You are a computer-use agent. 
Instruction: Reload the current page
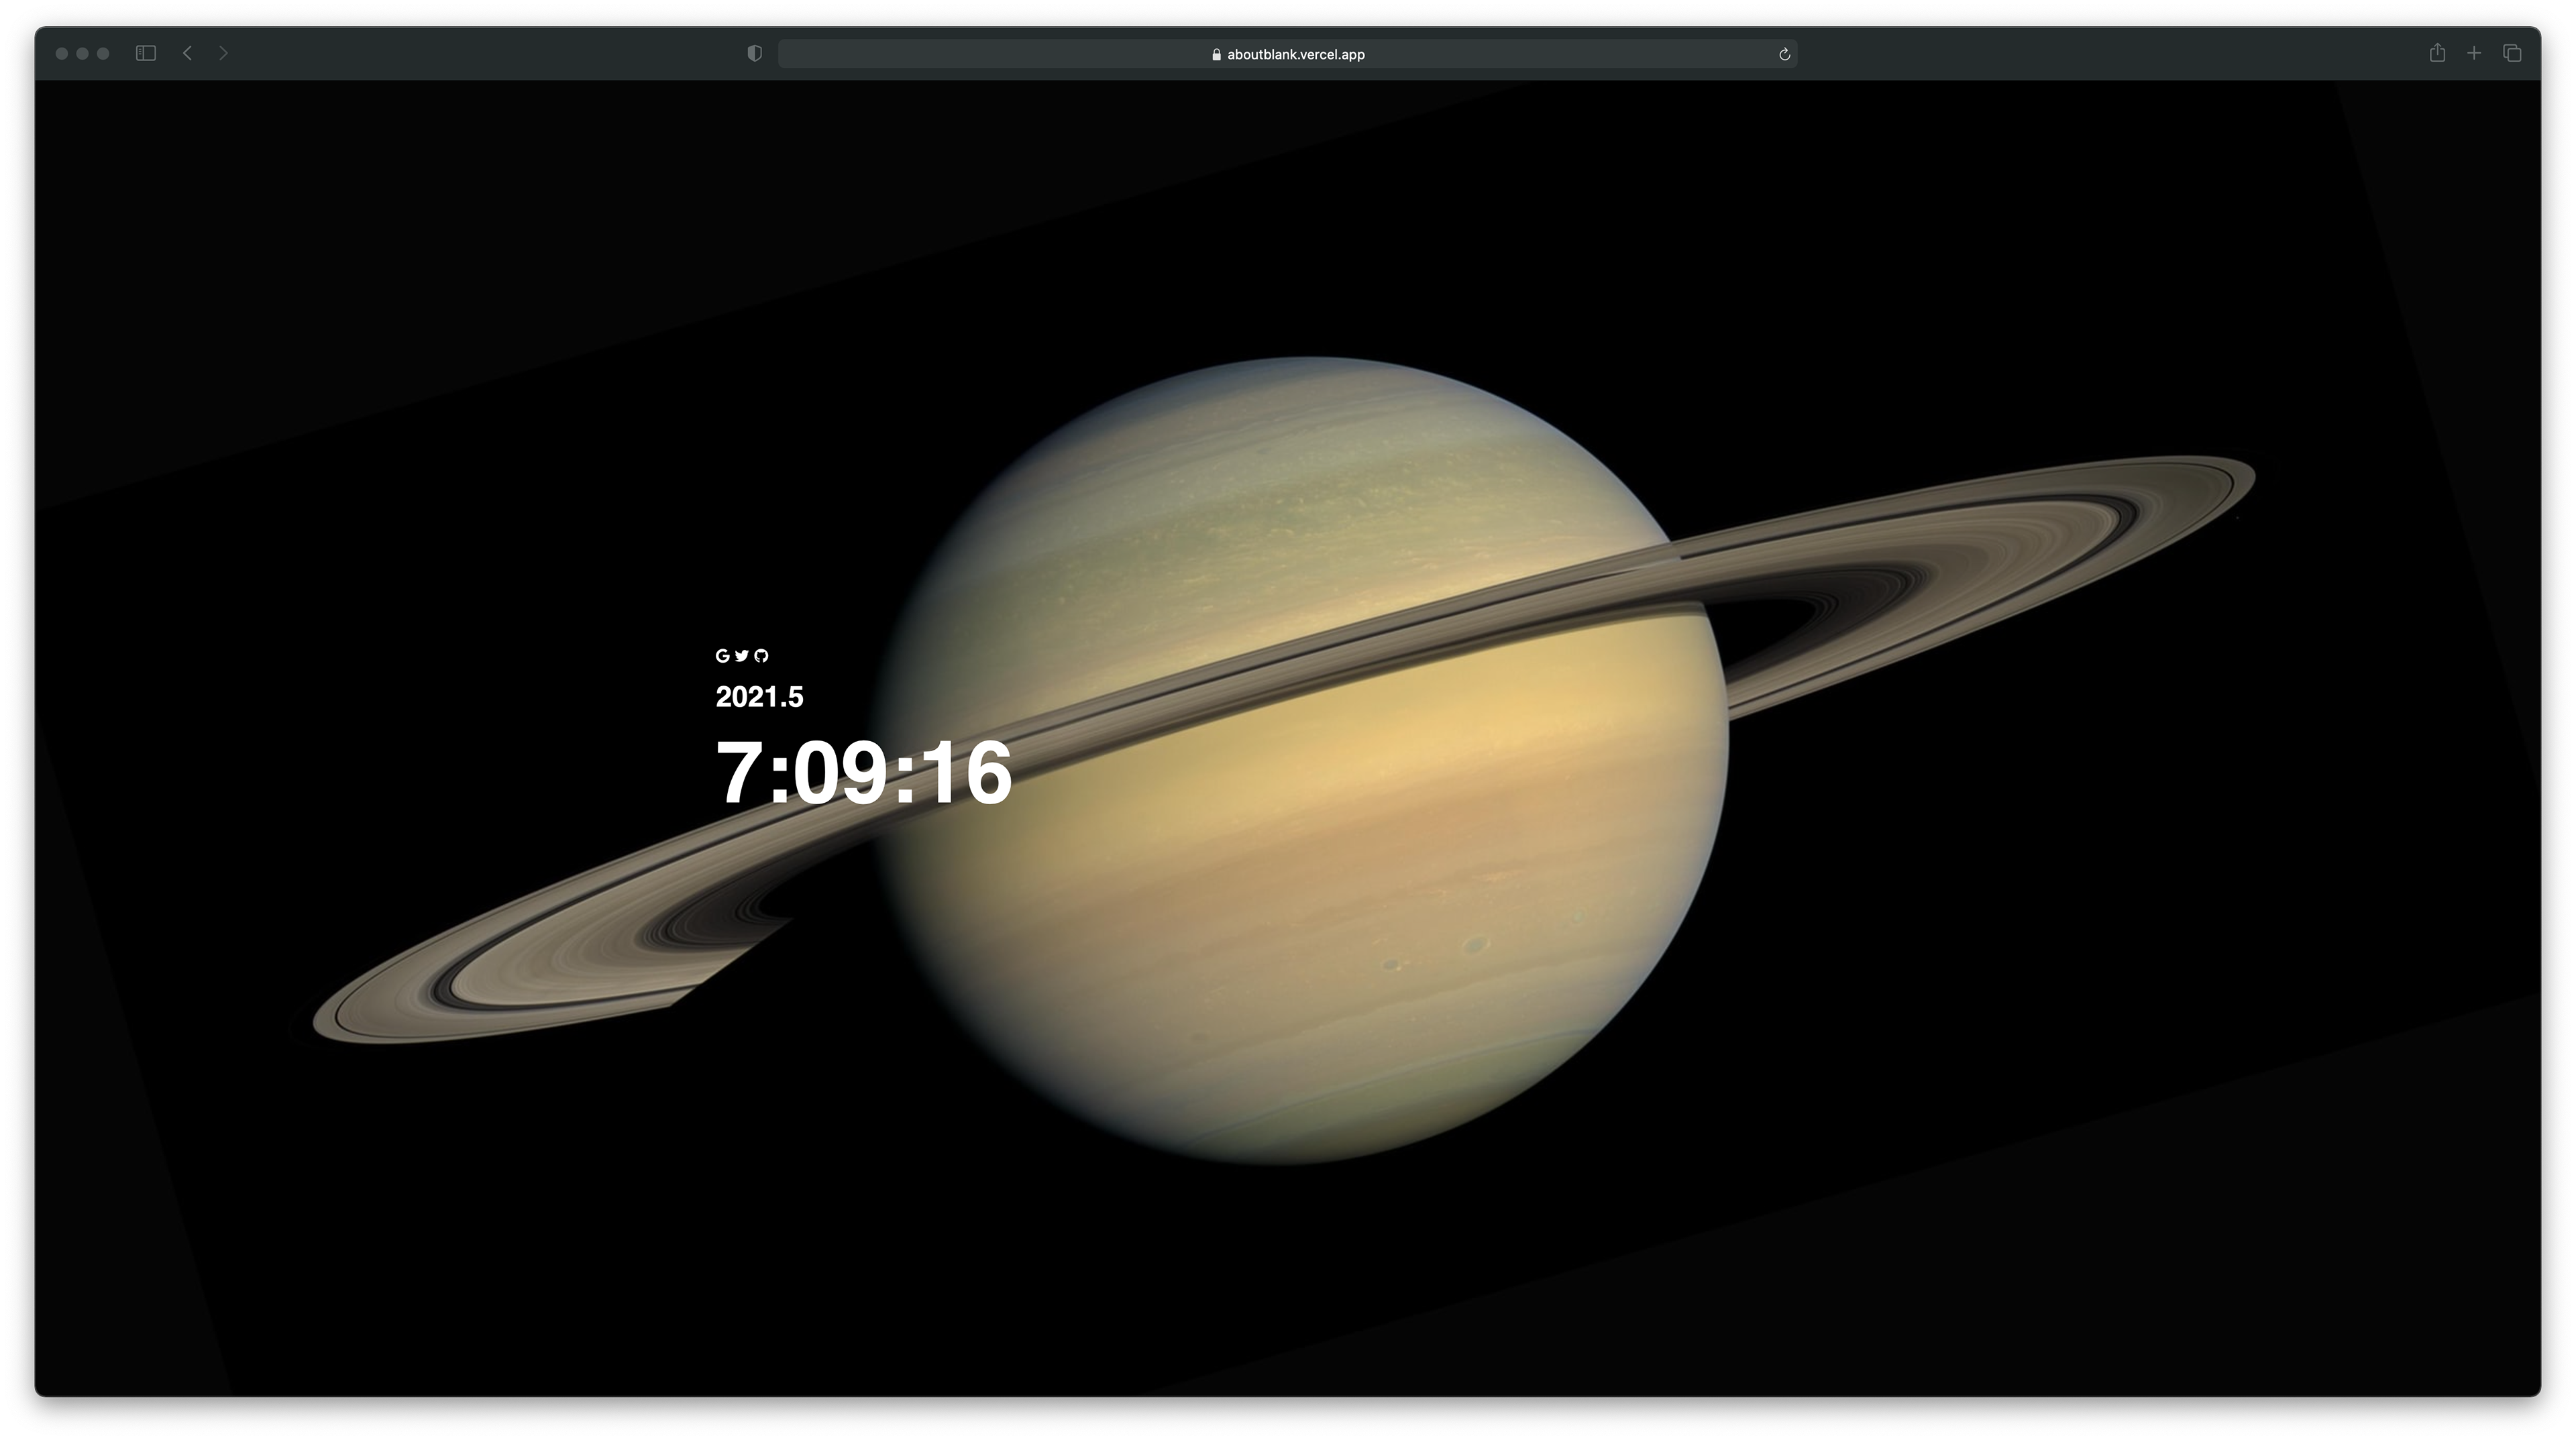click(1784, 54)
